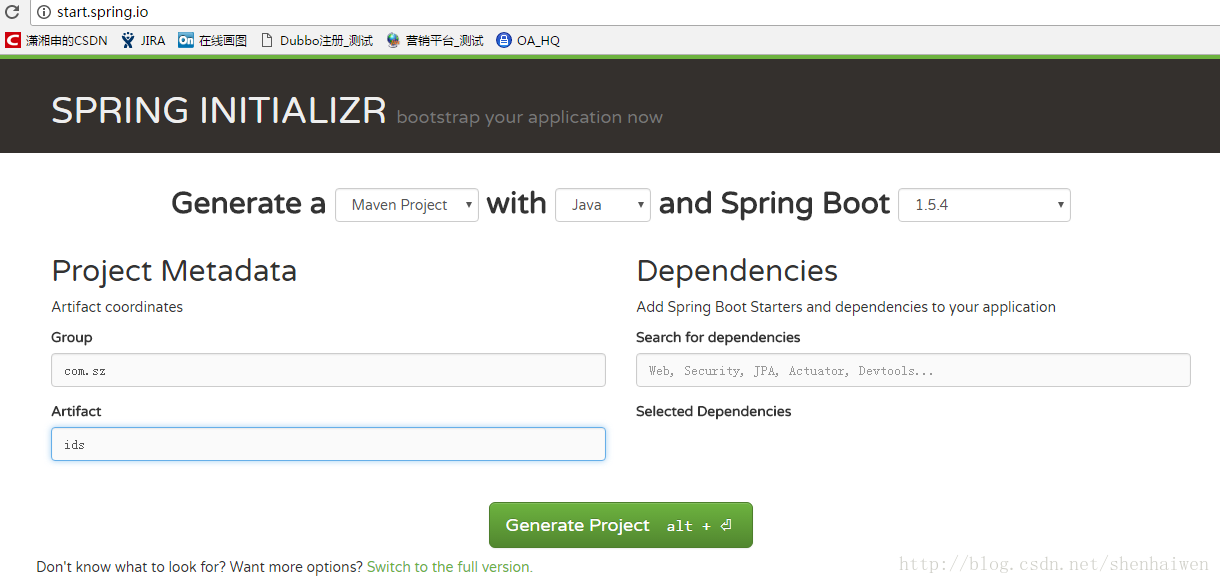
Task: Follow the Switch to the full version link
Action: point(450,567)
